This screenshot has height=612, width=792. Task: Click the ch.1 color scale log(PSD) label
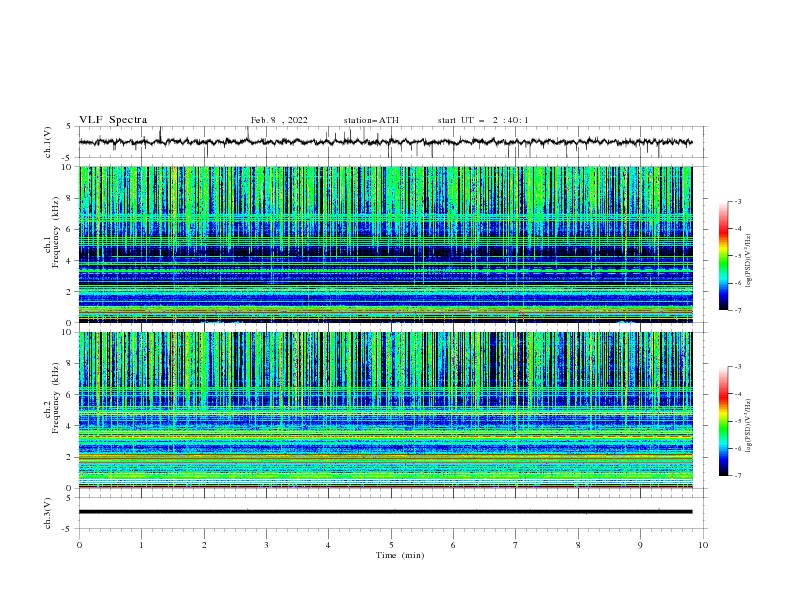pyautogui.click(x=749, y=261)
